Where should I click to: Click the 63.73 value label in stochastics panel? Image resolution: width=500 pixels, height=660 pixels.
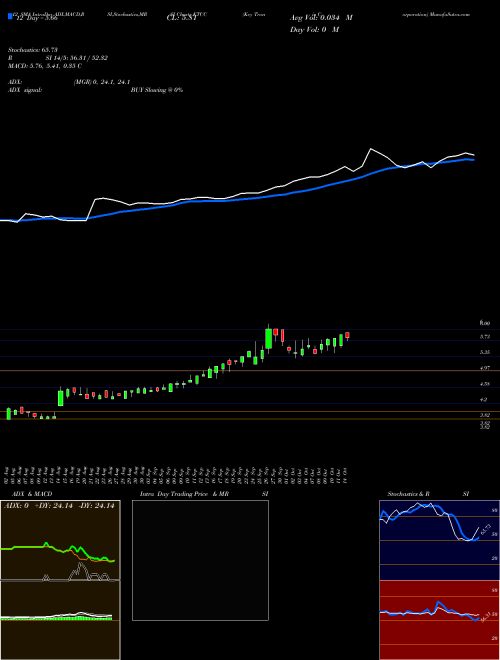pyautogui.click(x=486, y=530)
